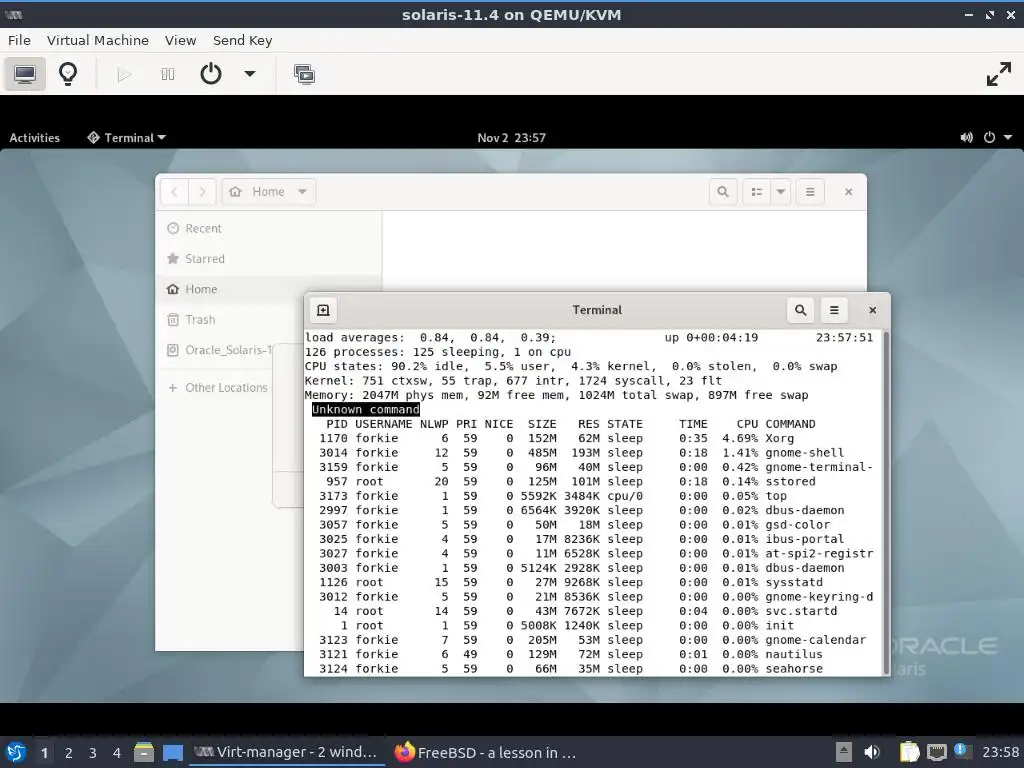The image size is (1024, 768).
Task: Switch to workspace 1
Action: pyautogui.click(x=44, y=753)
